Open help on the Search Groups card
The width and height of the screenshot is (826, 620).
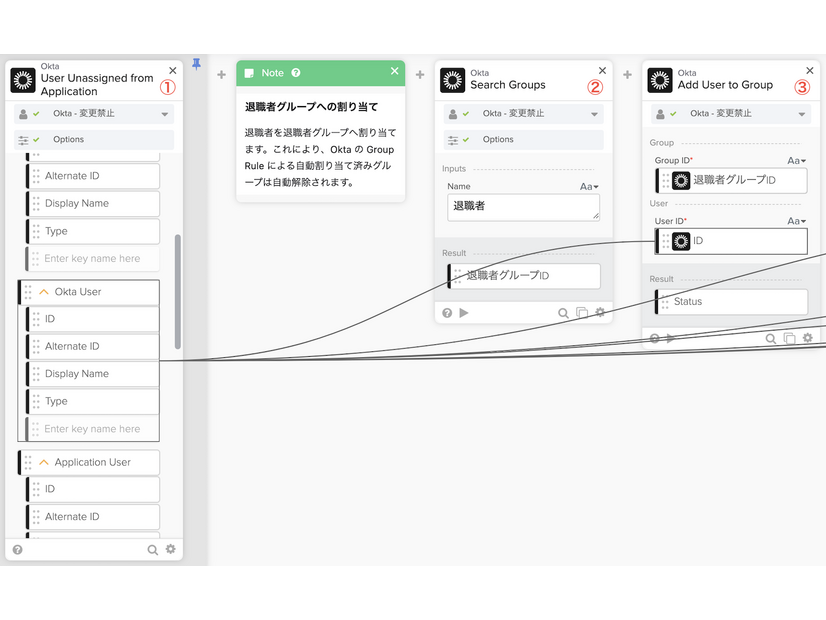tap(446, 312)
